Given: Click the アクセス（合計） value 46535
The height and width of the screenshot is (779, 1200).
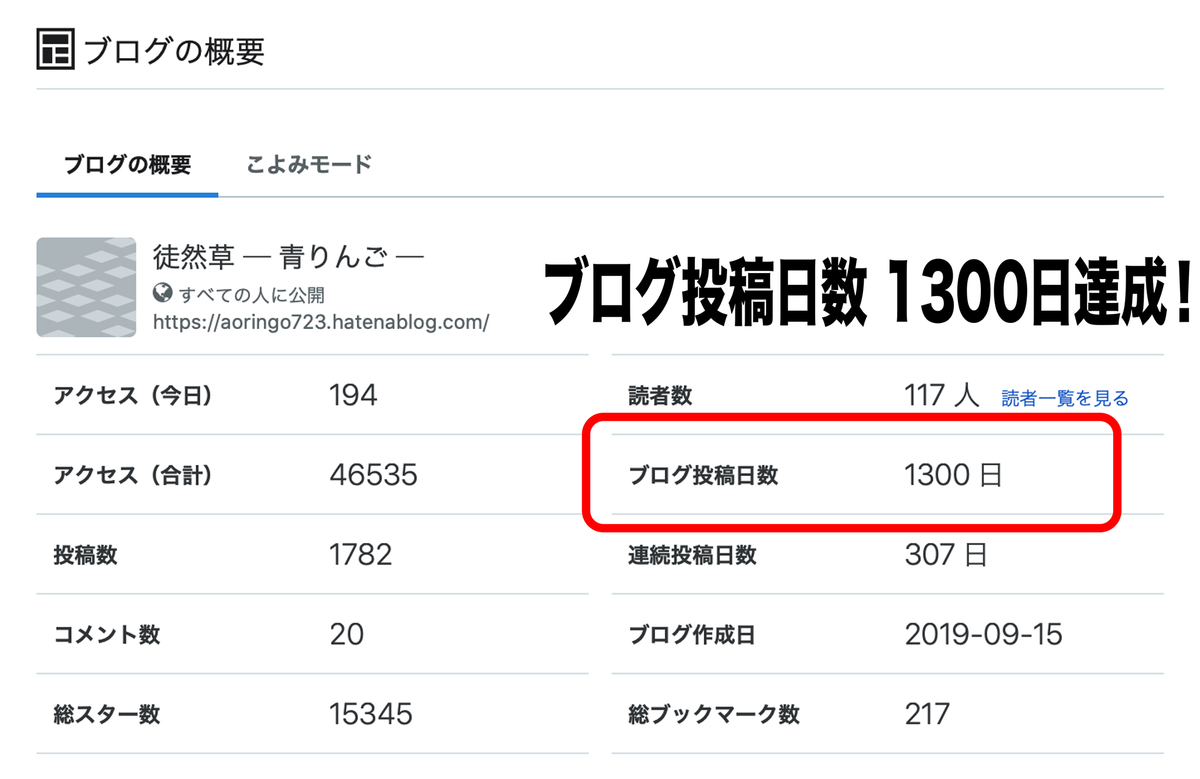Looking at the screenshot, I should [373, 474].
